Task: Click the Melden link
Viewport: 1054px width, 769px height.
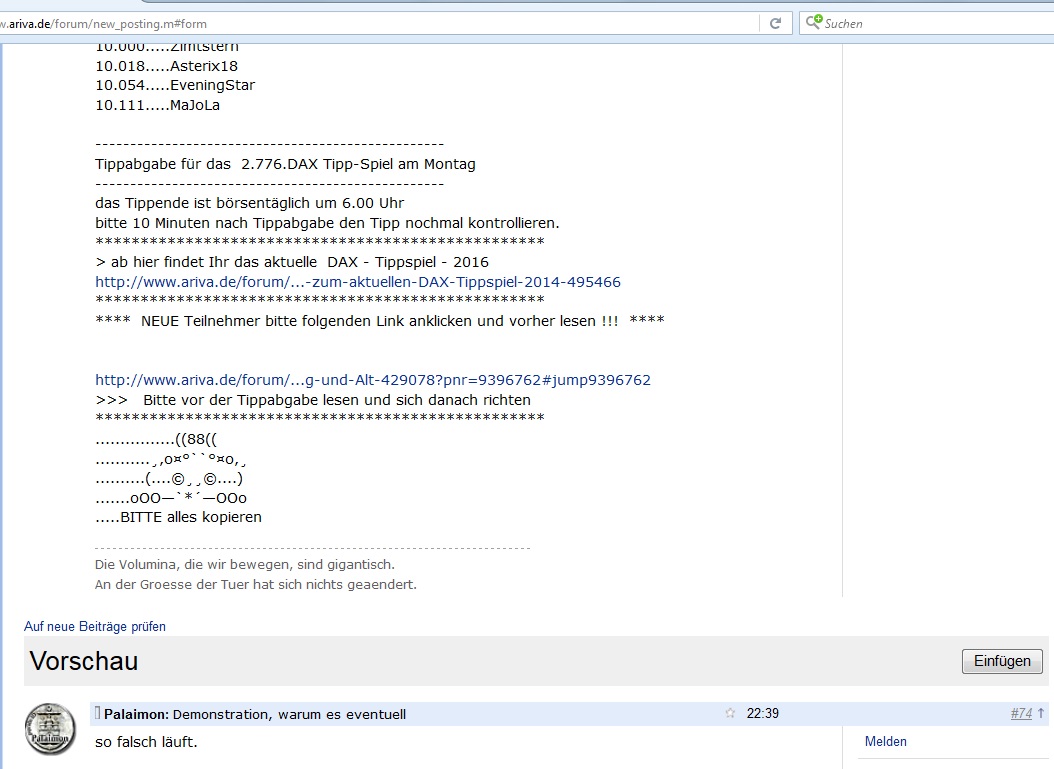Action: click(885, 741)
